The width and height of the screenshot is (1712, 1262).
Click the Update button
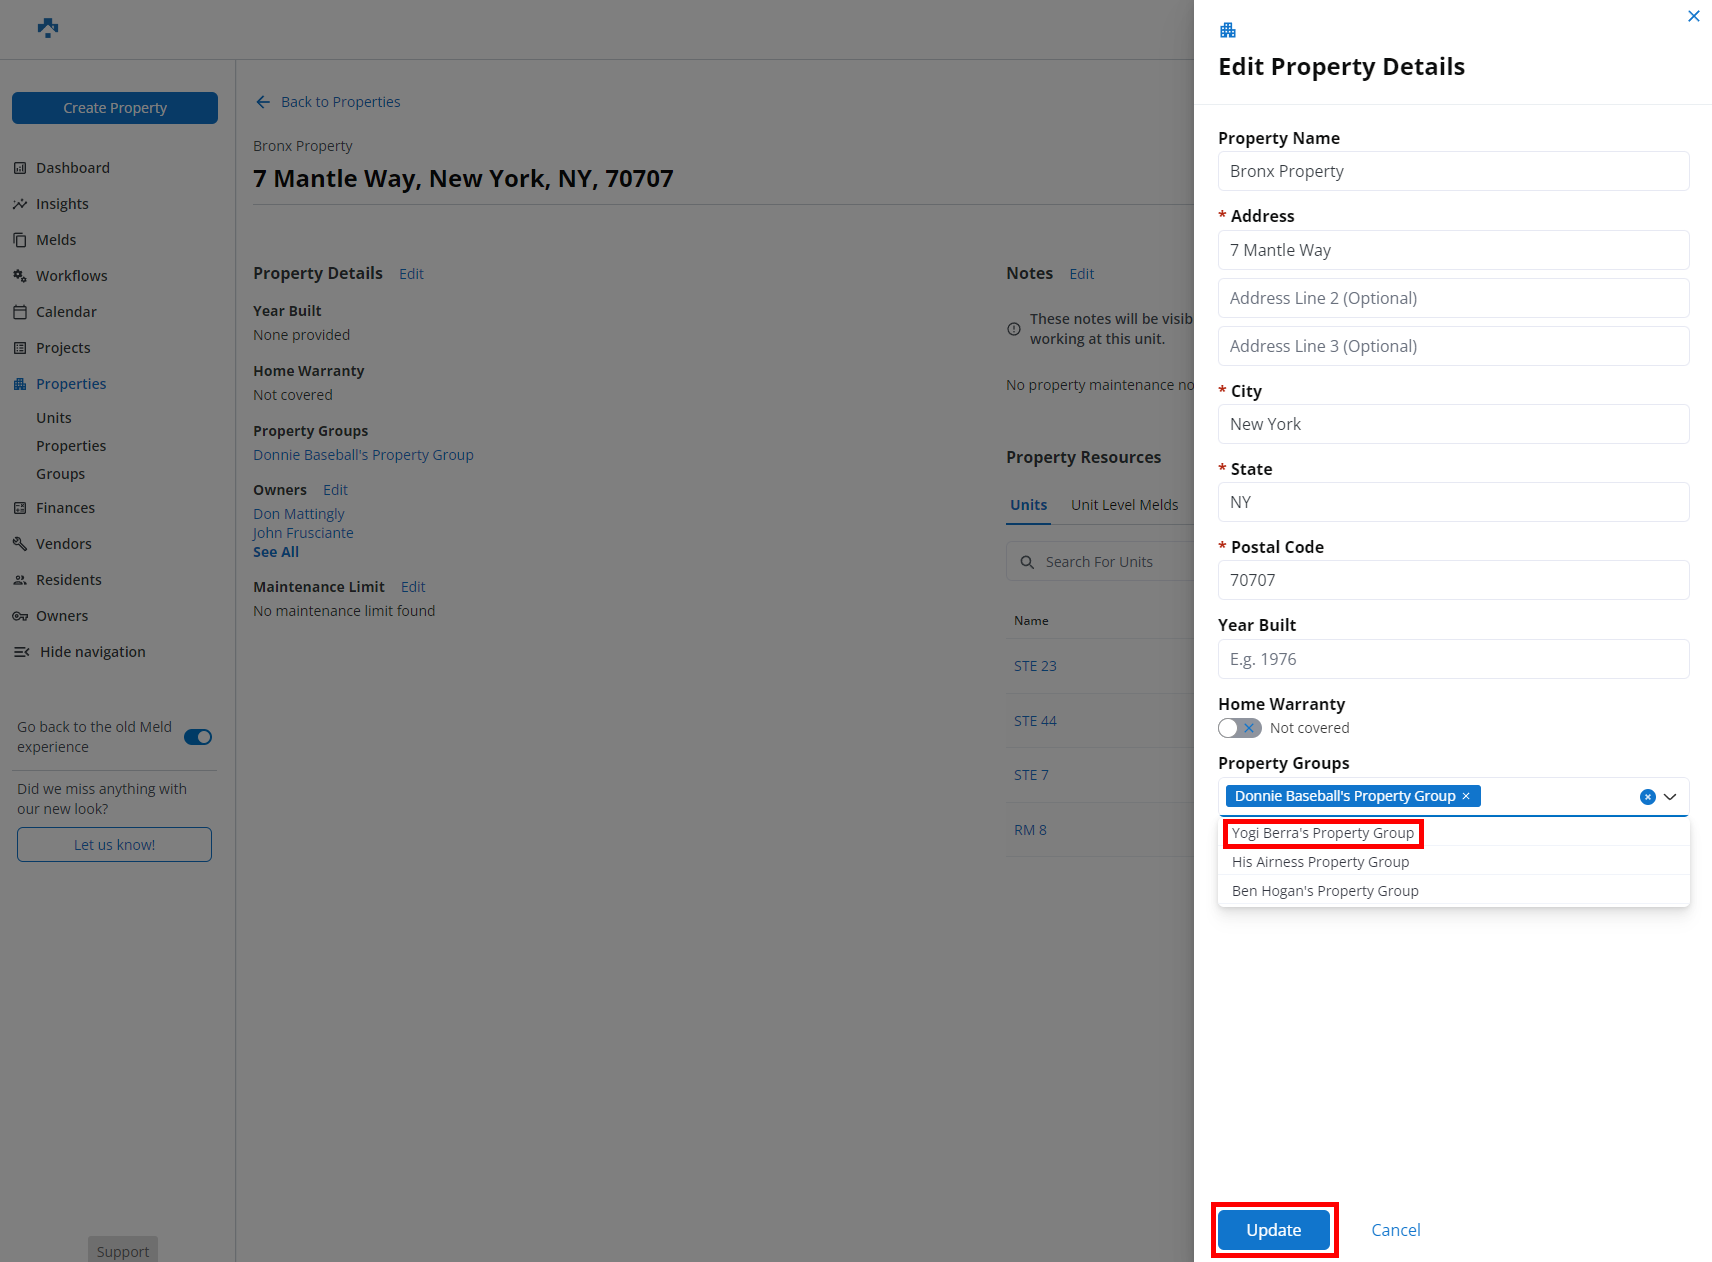pyautogui.click(x=1273, y=1230)
